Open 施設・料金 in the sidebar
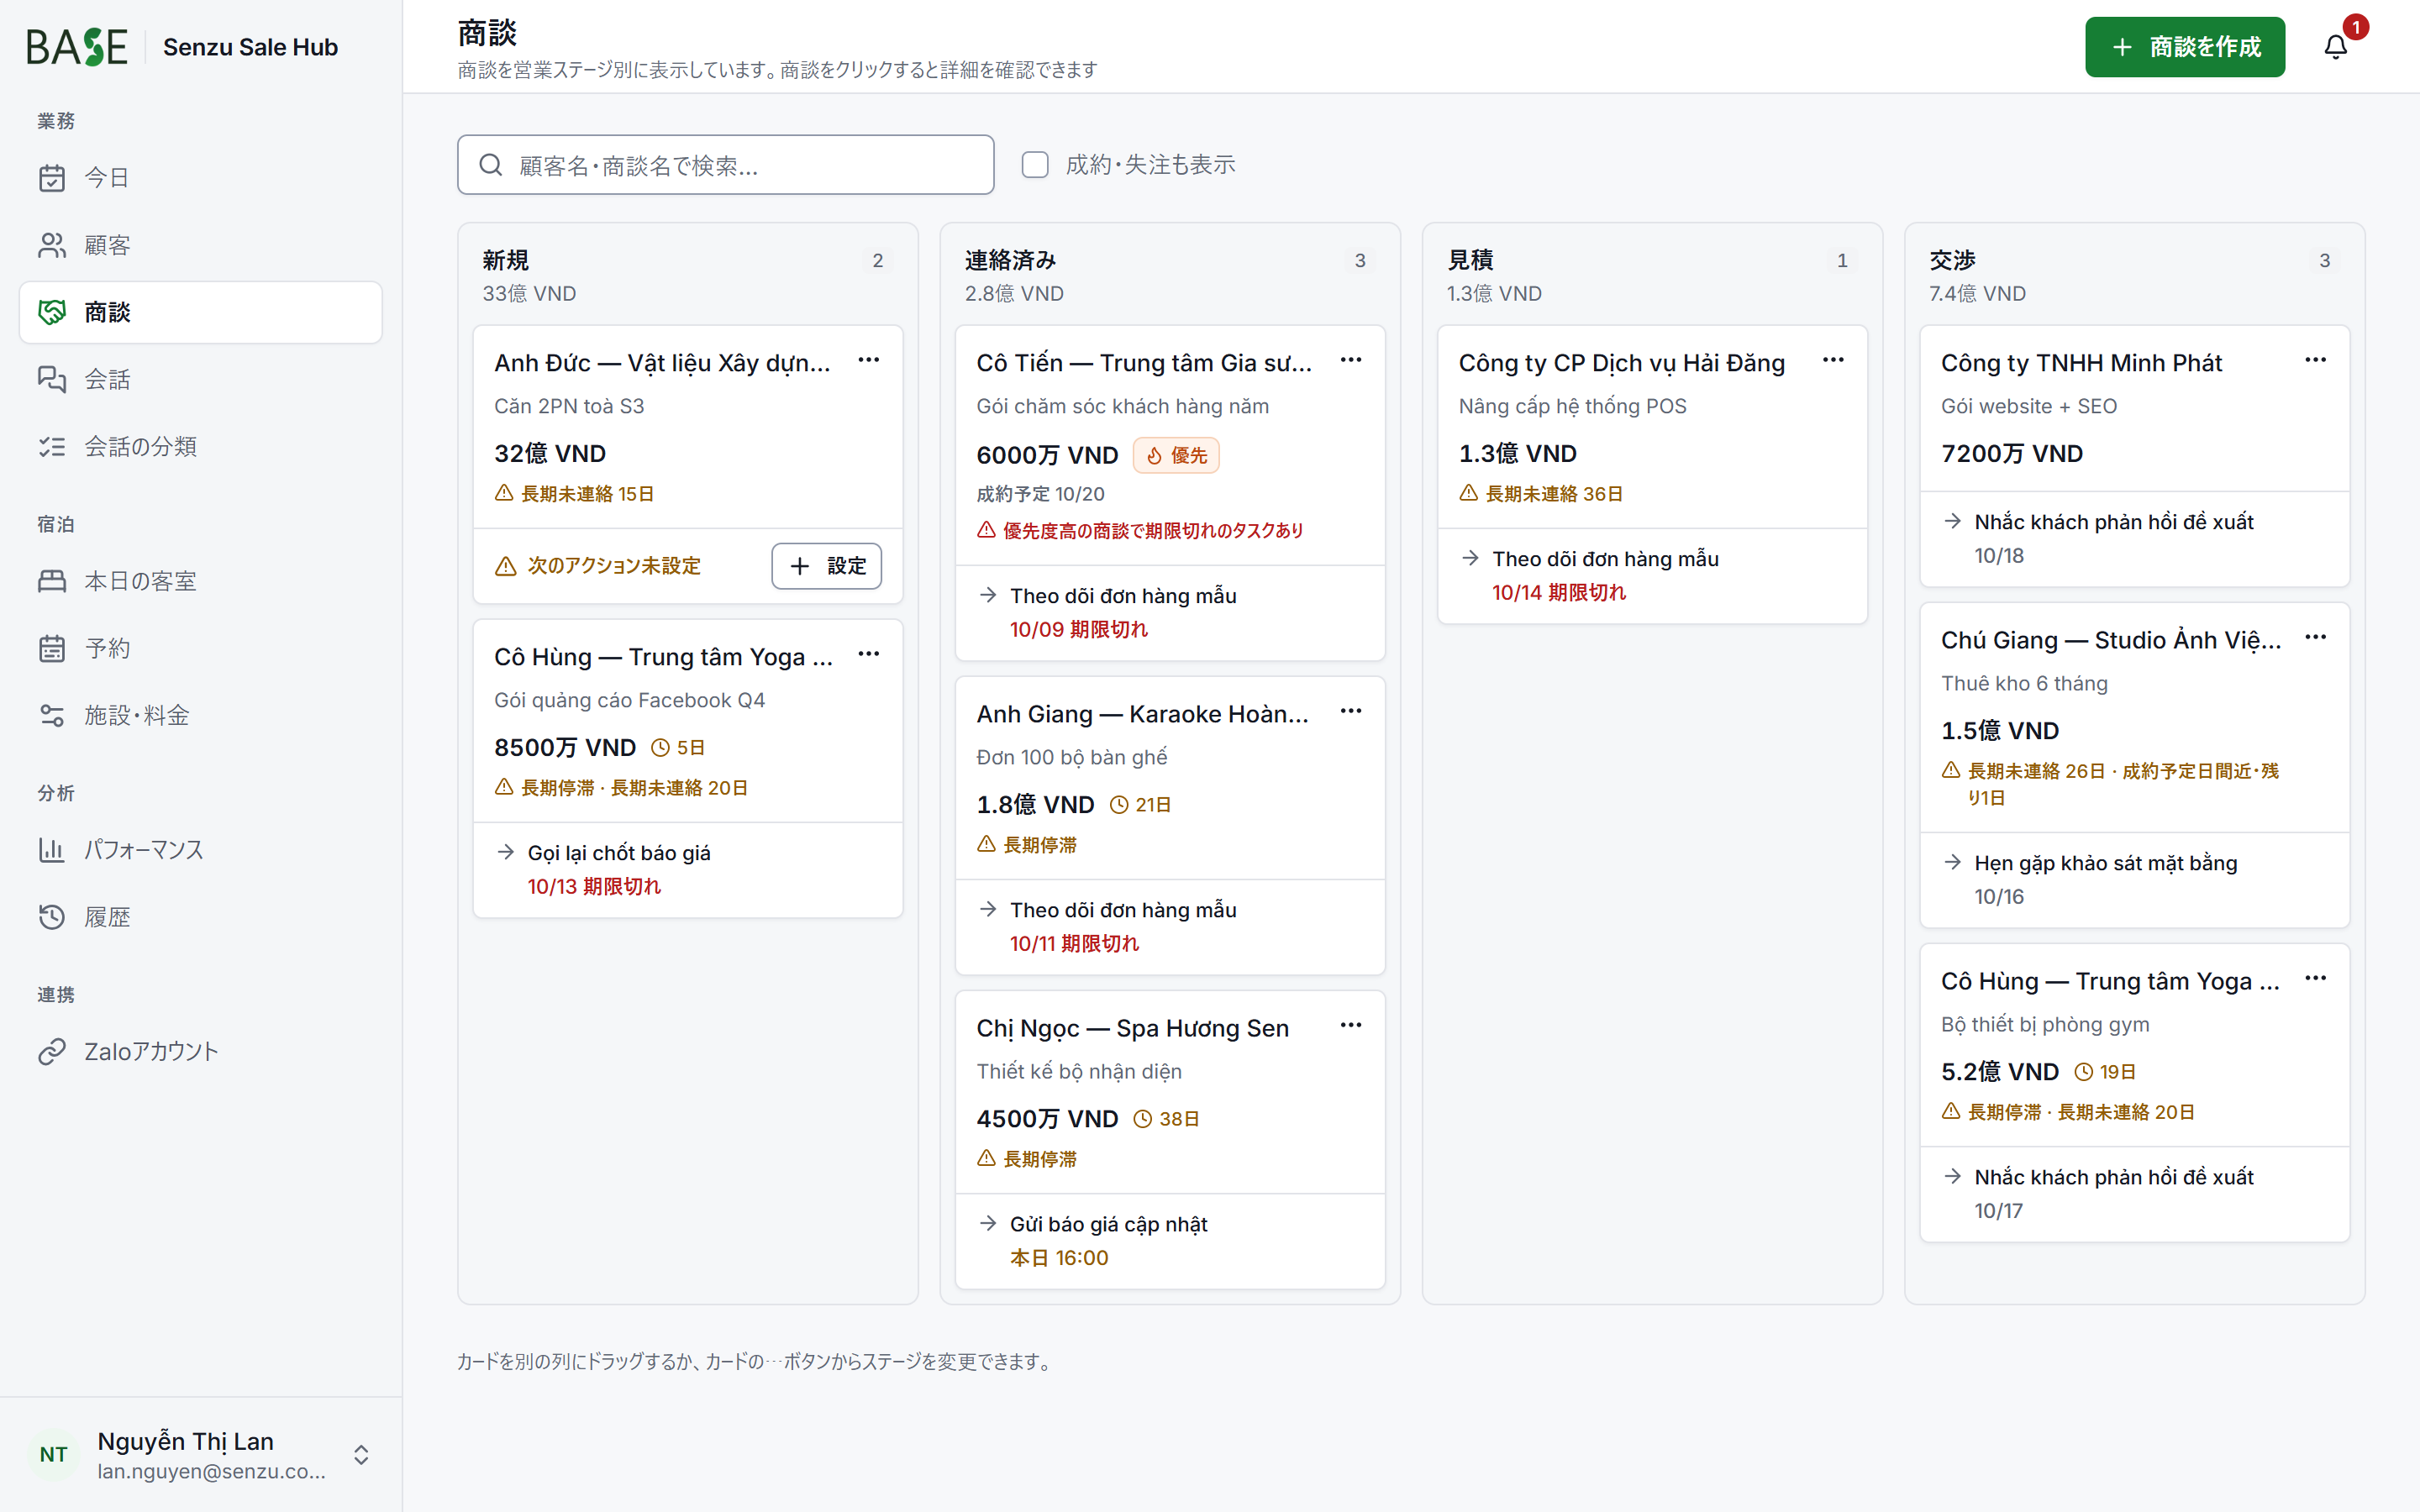Image resolution: width=2420 pixels, height=1512 pixels. 200,715
